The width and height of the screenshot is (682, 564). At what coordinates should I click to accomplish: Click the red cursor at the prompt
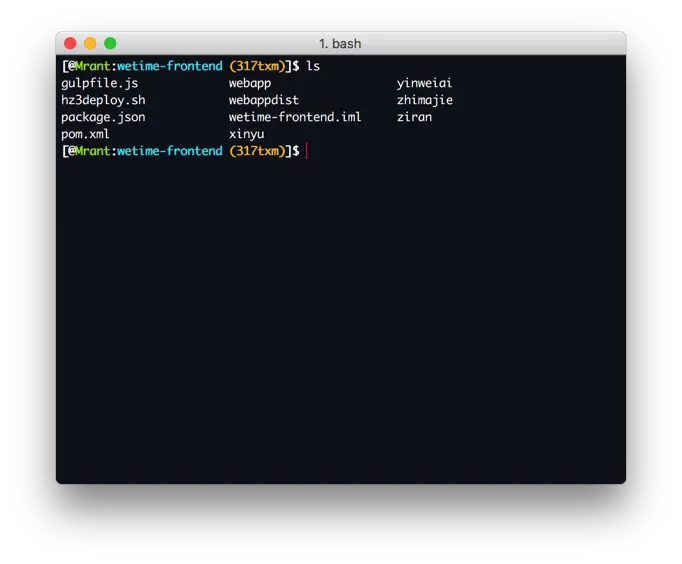(307, 151)
